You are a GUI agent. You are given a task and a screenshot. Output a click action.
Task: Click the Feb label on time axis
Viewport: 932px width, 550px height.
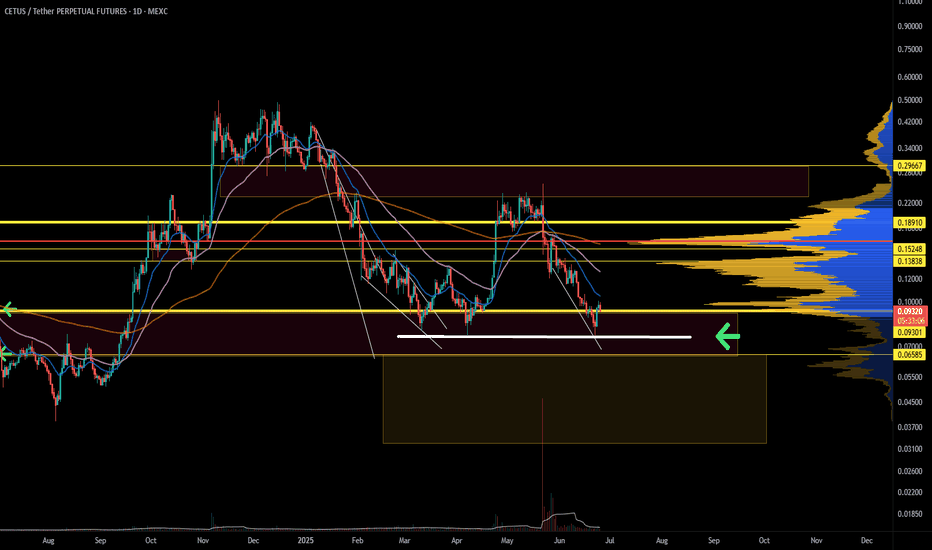[357, 540]
